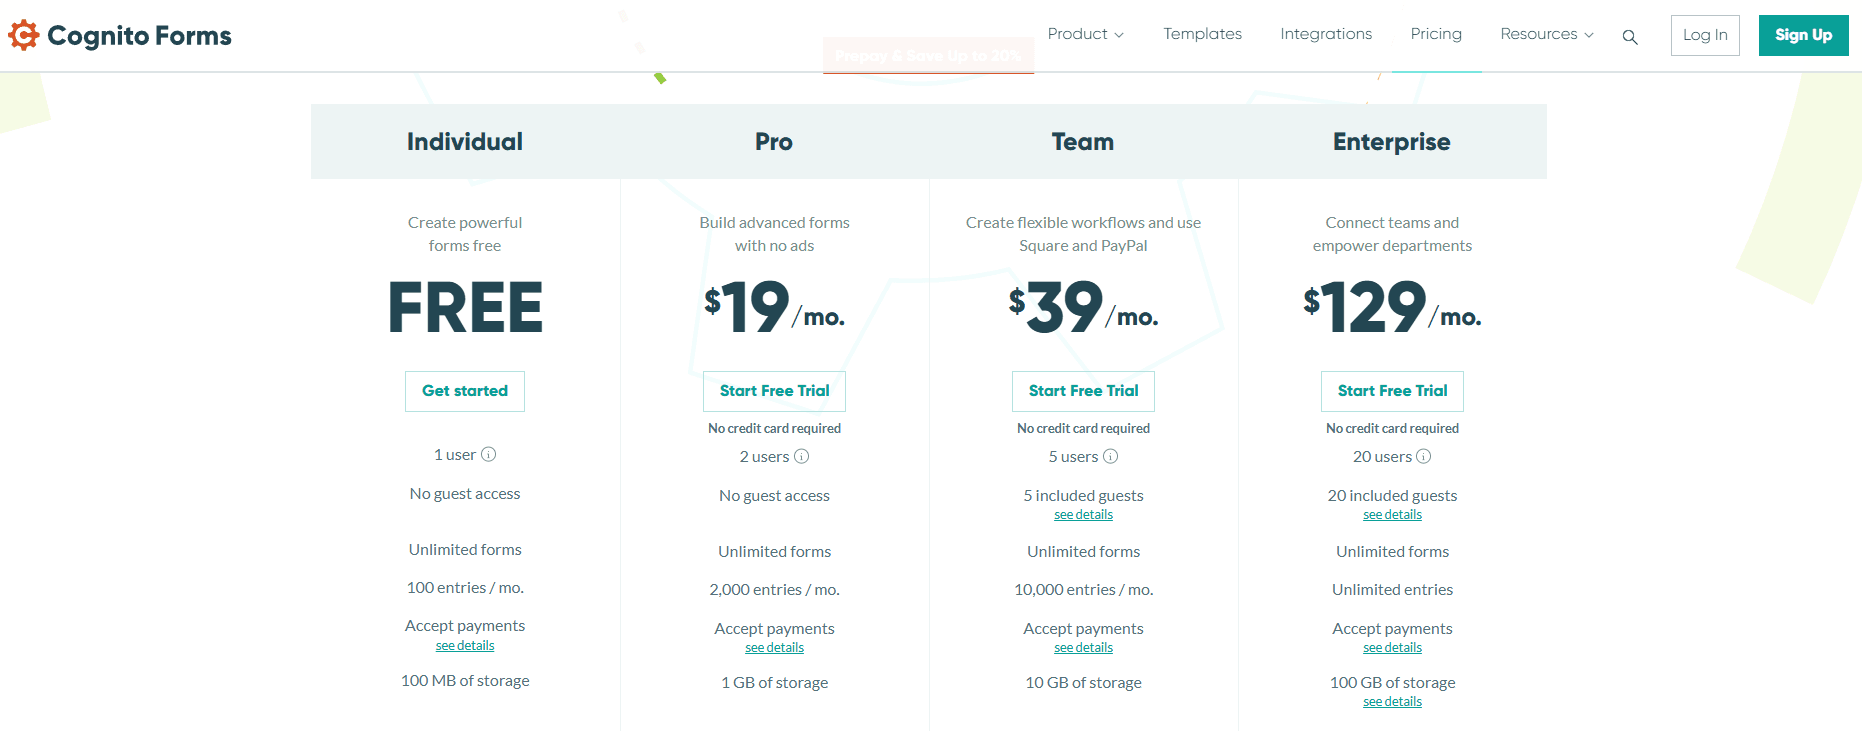Show info icon next to 2 users
The image size is (1862, 731).
(802, 456)
